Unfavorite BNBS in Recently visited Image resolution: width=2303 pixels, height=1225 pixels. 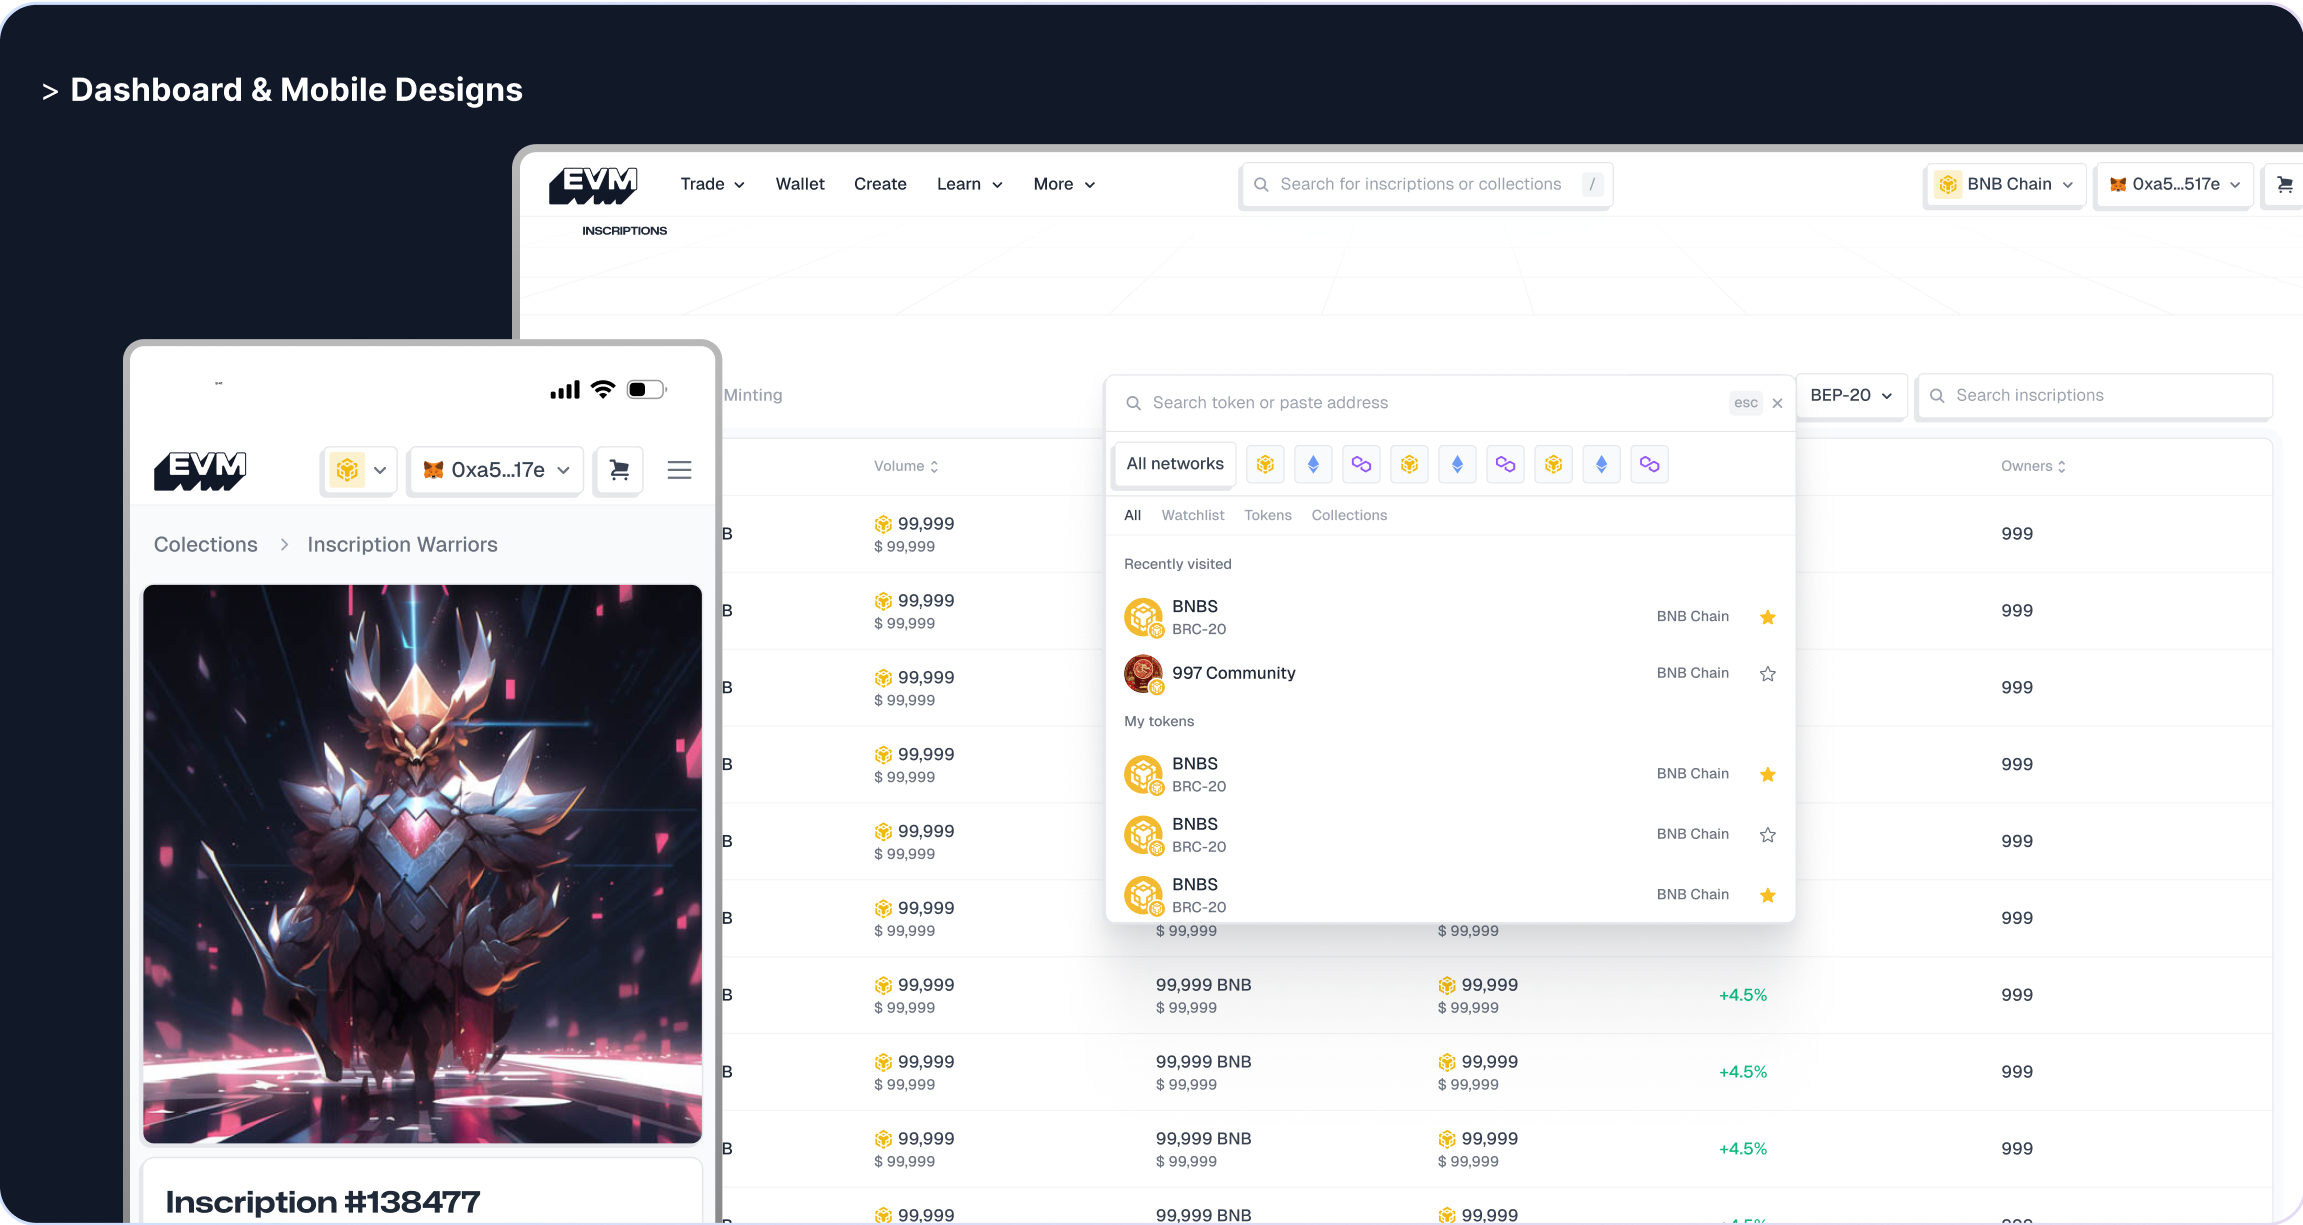pyautogui.click(x=1767, y=617)
